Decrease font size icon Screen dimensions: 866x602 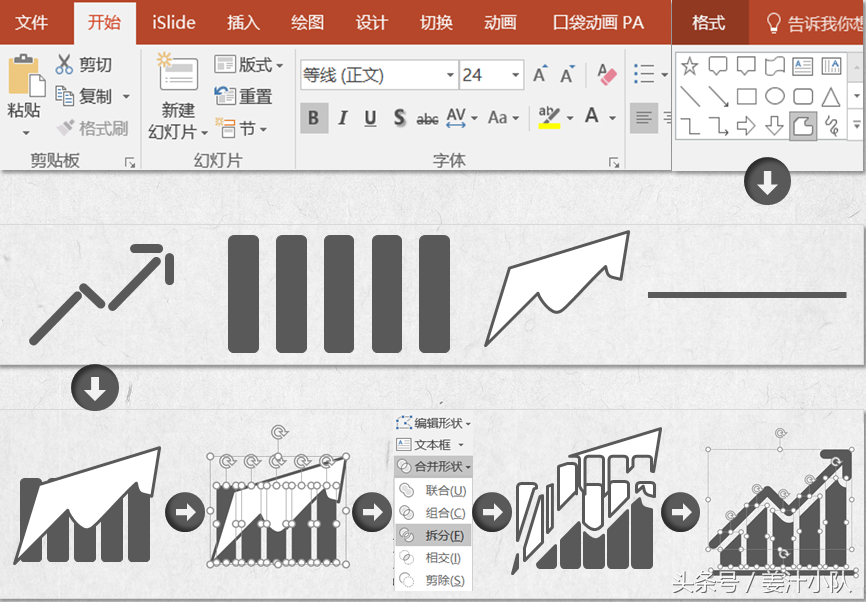tap(567, 74)
